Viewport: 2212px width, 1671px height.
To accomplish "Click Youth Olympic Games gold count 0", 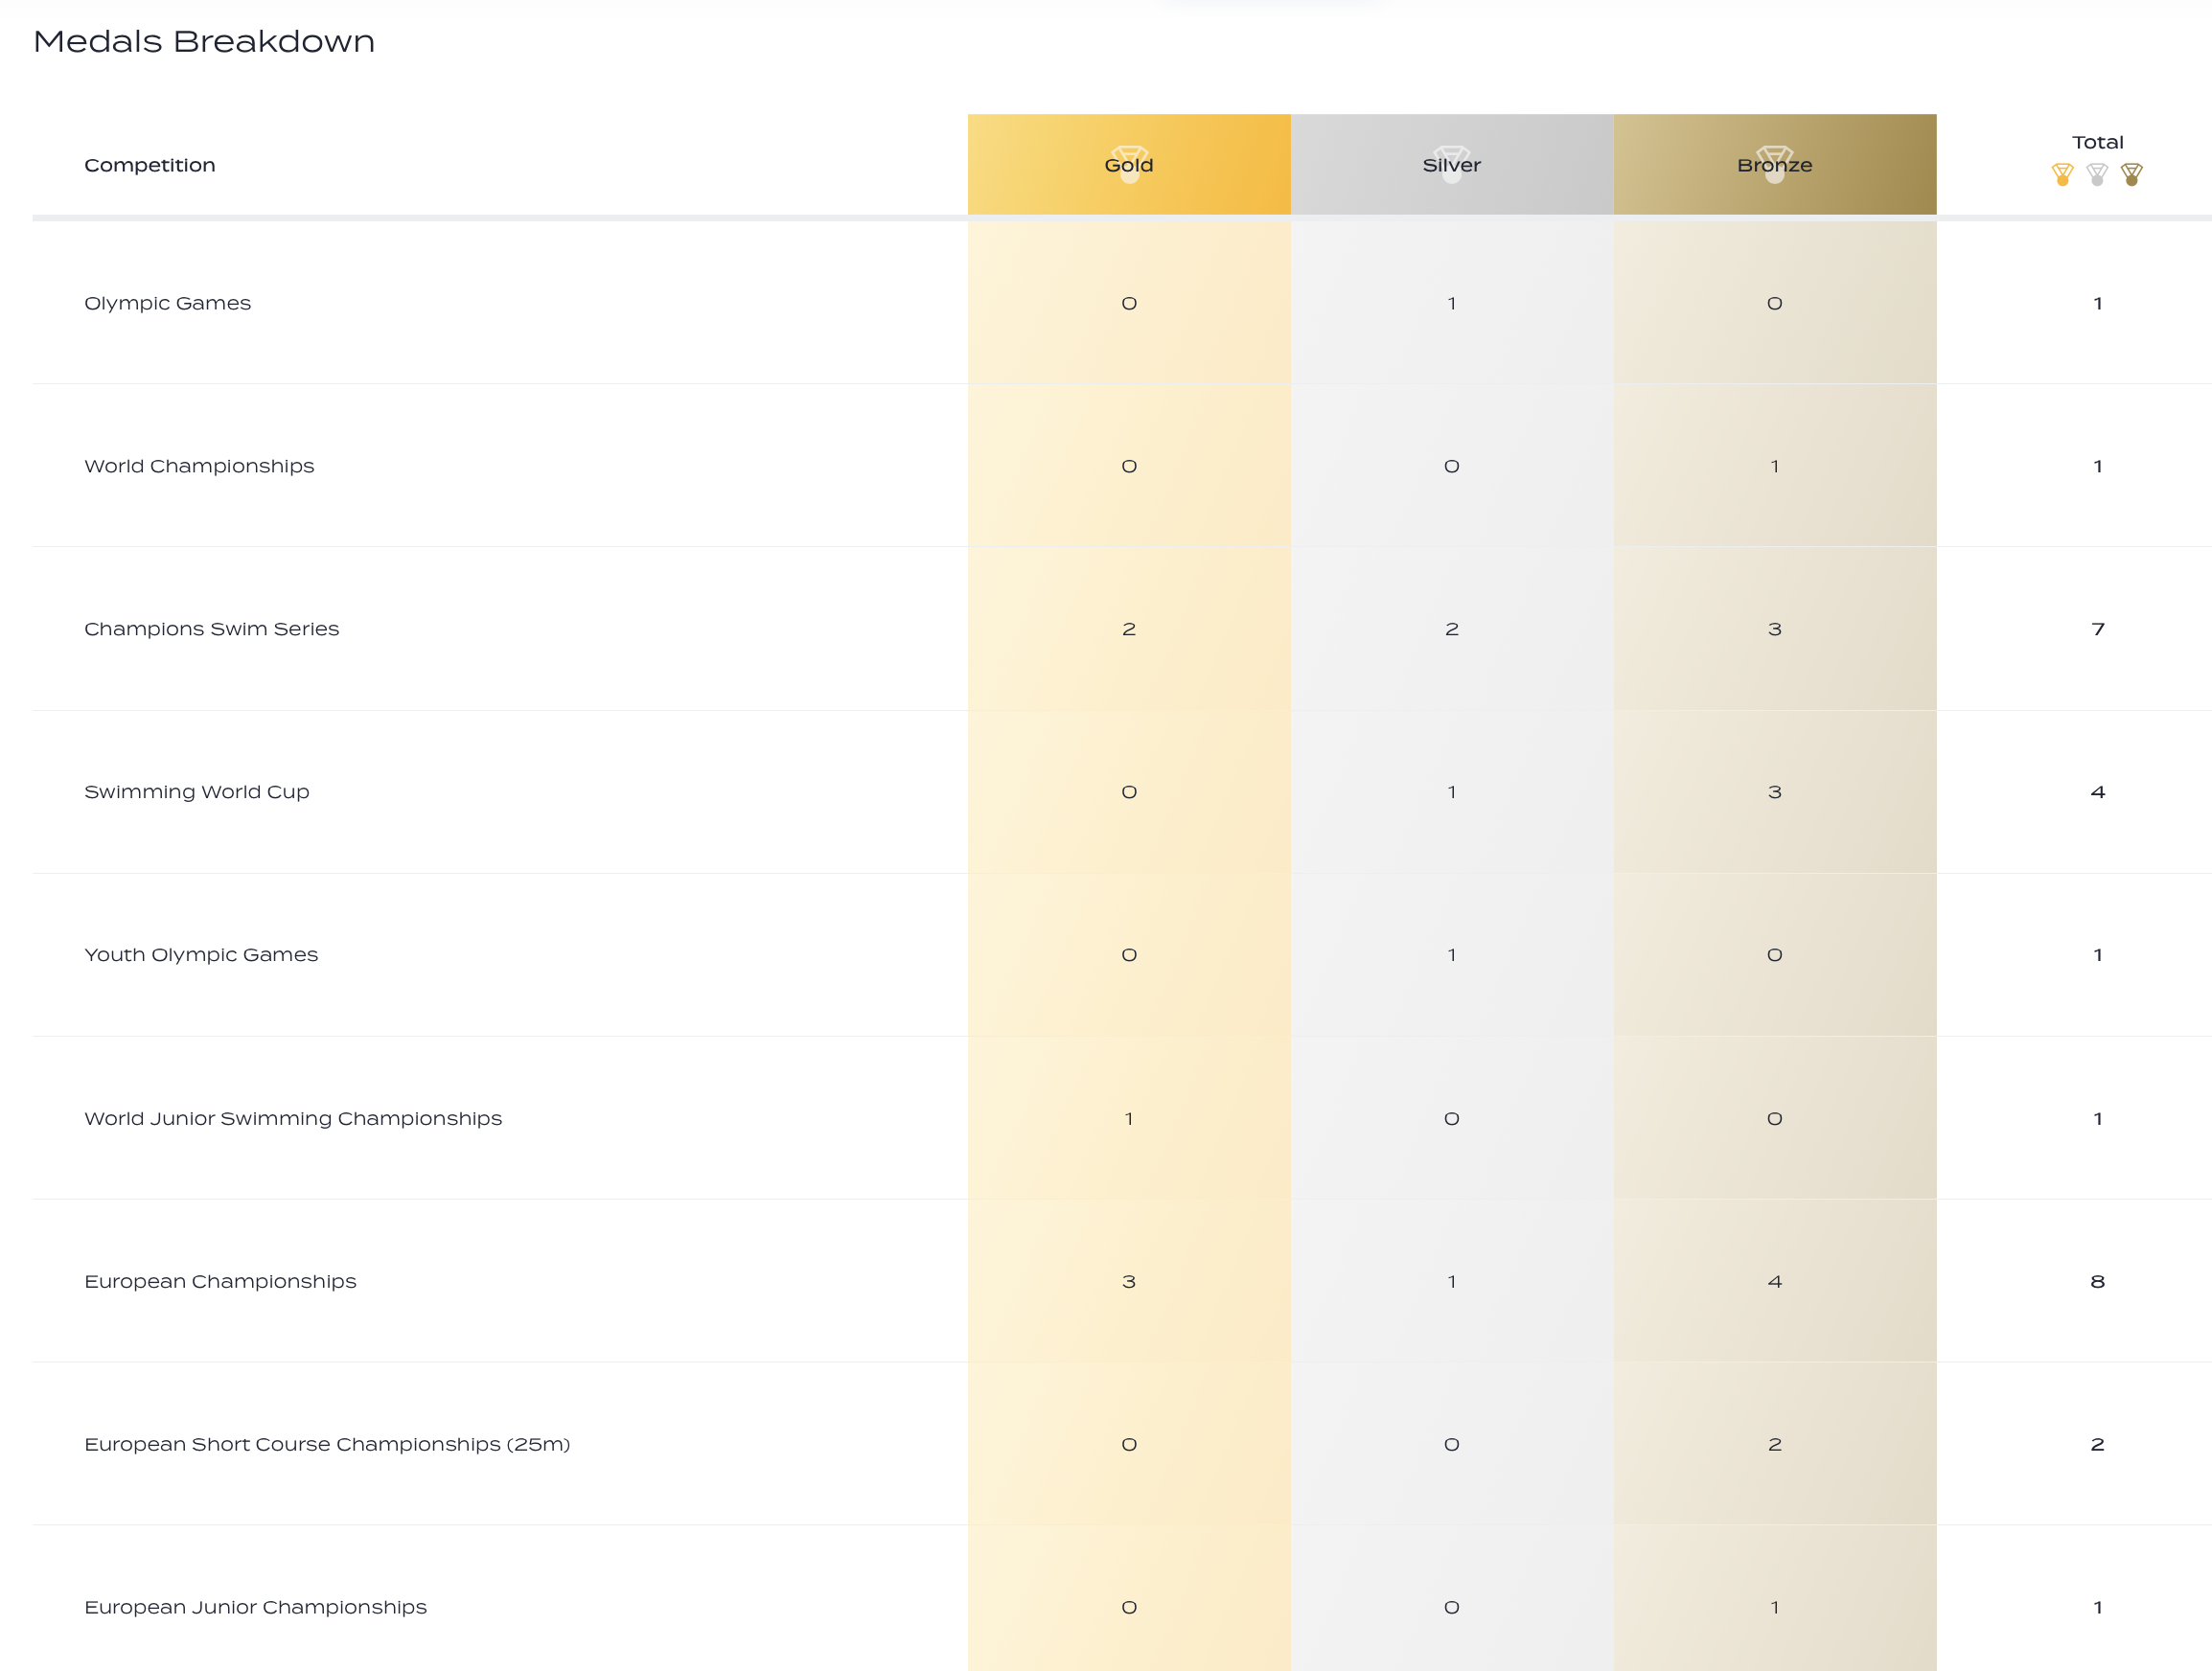I will 1129,955.
